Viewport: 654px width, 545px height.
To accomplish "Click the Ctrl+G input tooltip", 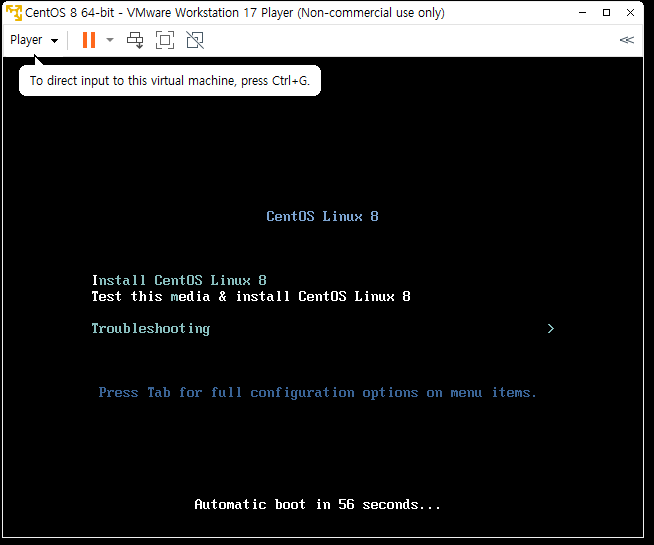I will pos(170,80).
